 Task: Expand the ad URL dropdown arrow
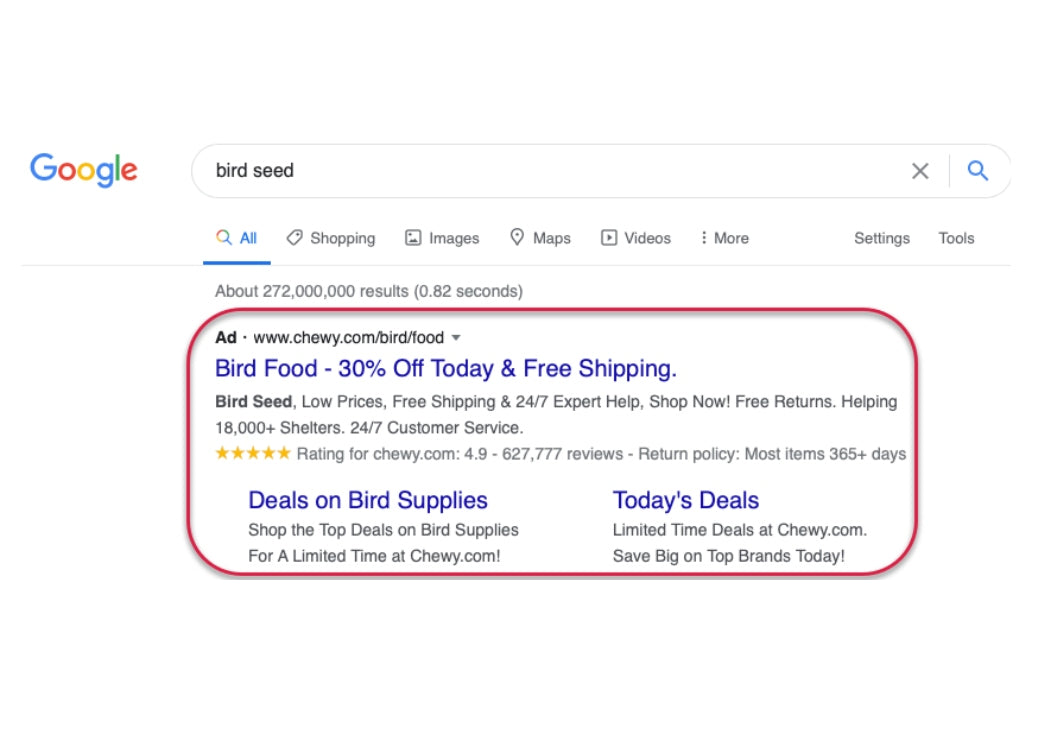(x=456, y=338)
